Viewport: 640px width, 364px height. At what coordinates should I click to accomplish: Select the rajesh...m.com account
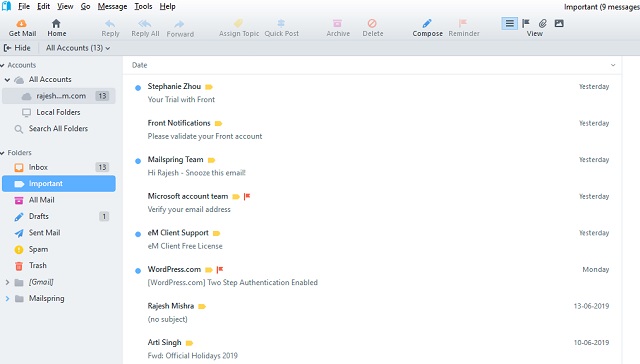[x=59, y=96]
